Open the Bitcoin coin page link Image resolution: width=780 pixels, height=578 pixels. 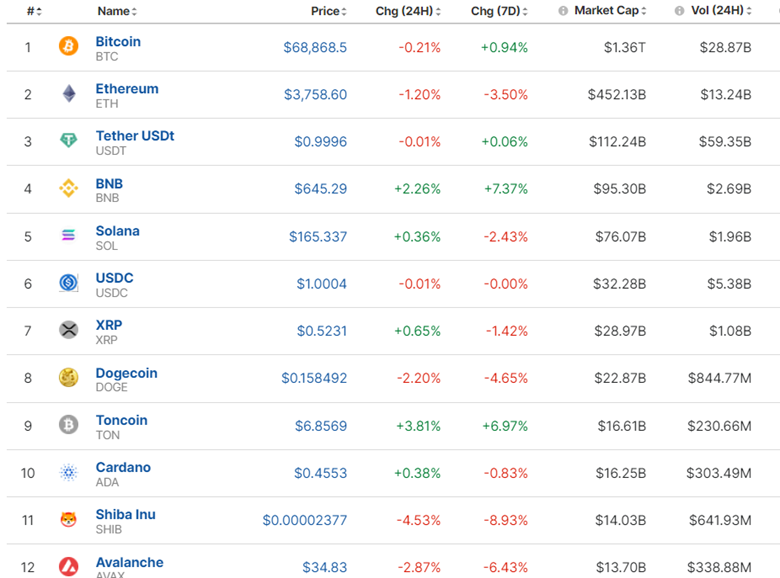(x=118, y=41)
